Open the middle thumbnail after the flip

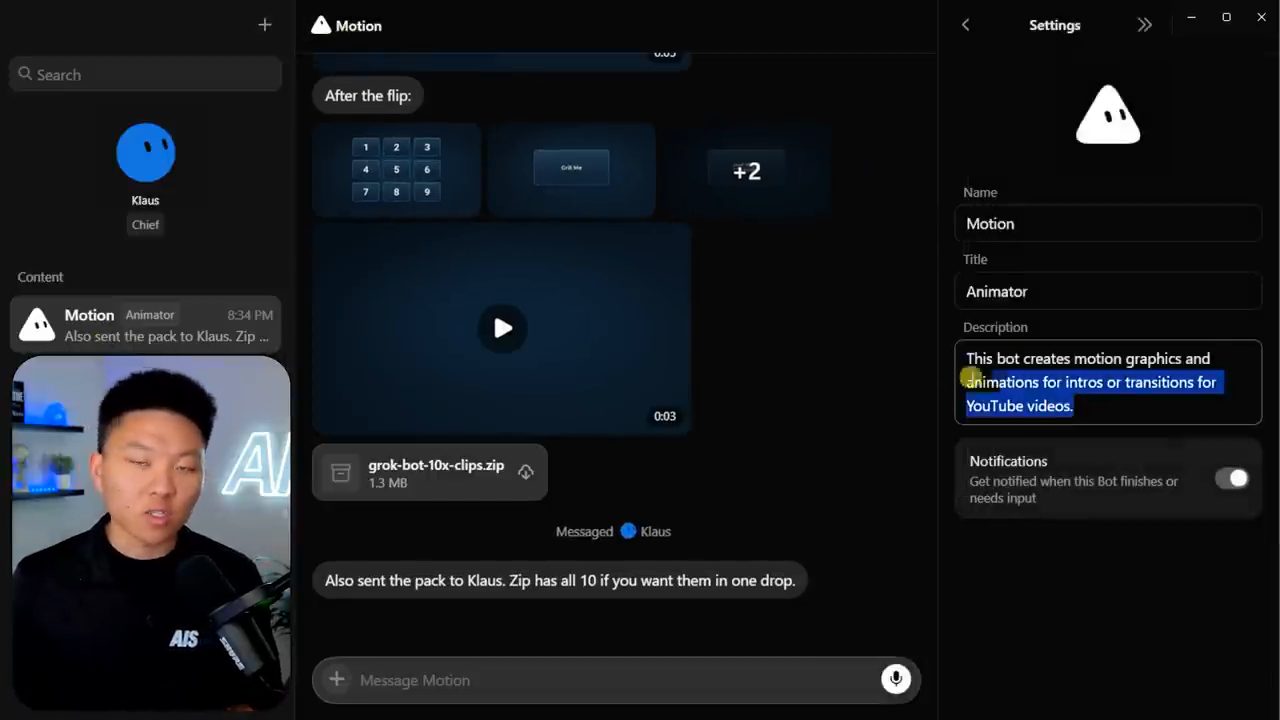coord(571,170)
